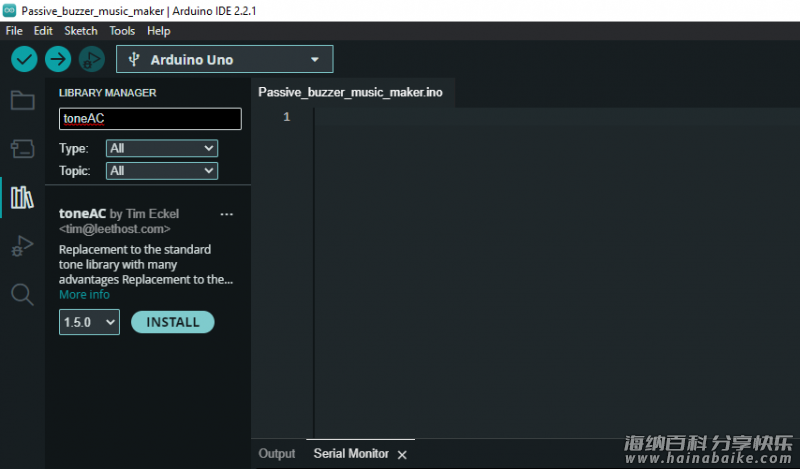Viewport: 800px width, 469px height.
Task: Open the Help menu
Action: pyautogui.click(x=159, y=31)
